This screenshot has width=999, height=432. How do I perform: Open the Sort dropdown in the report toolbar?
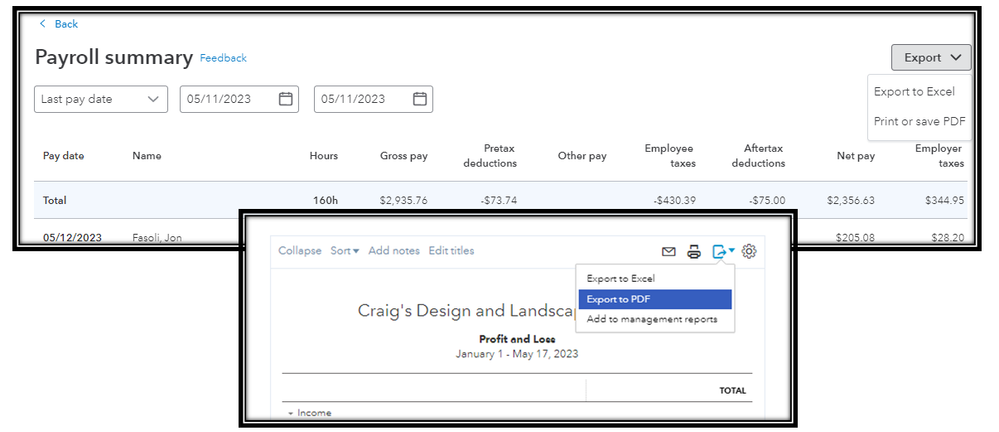[345, 251]
